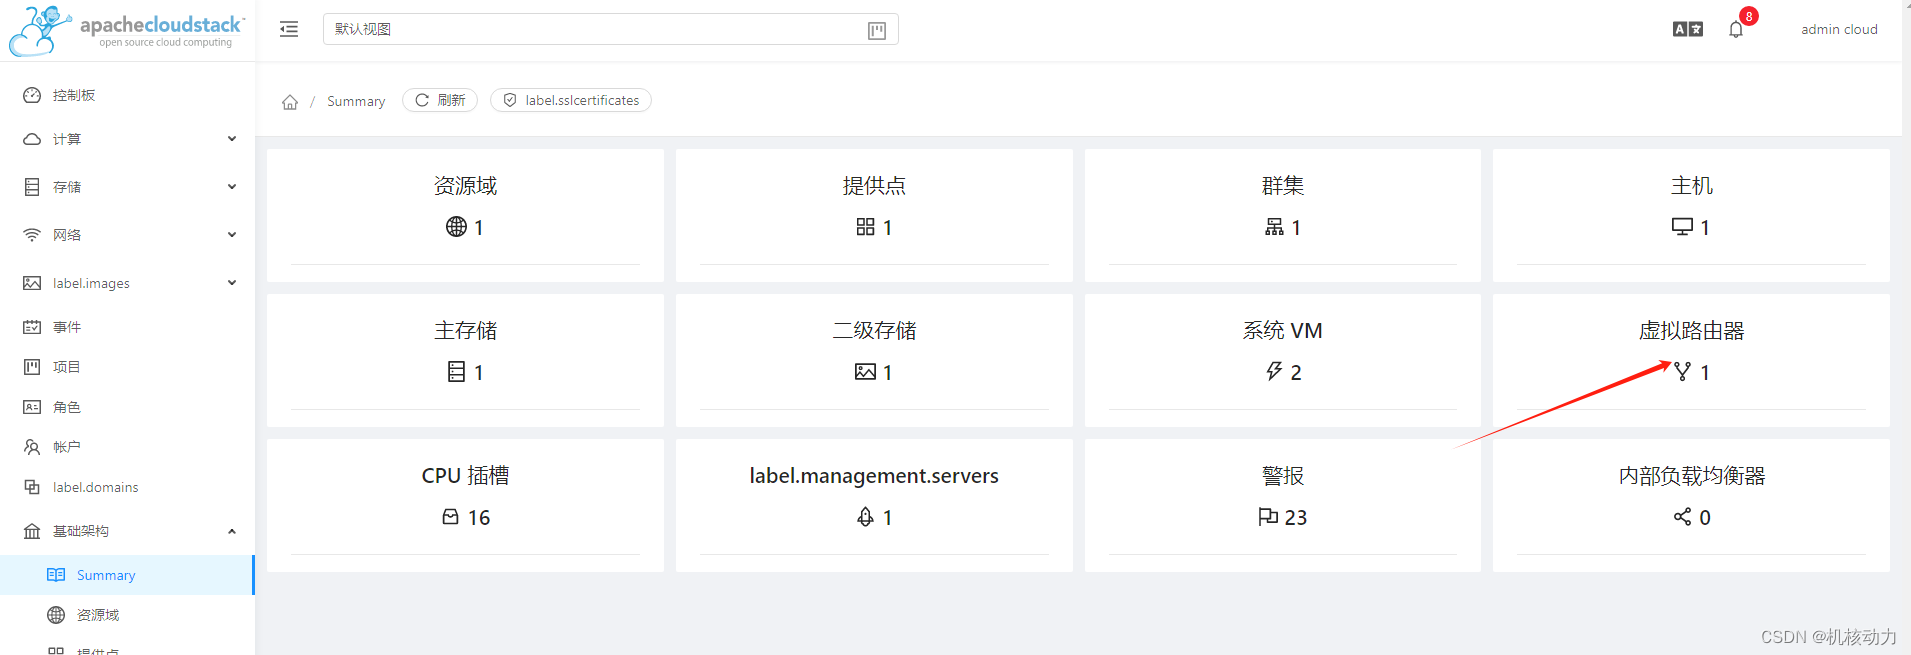
Task: Open the 虚拟路由器 card title
Action: pyautogui.click(x=1692, y=331)
